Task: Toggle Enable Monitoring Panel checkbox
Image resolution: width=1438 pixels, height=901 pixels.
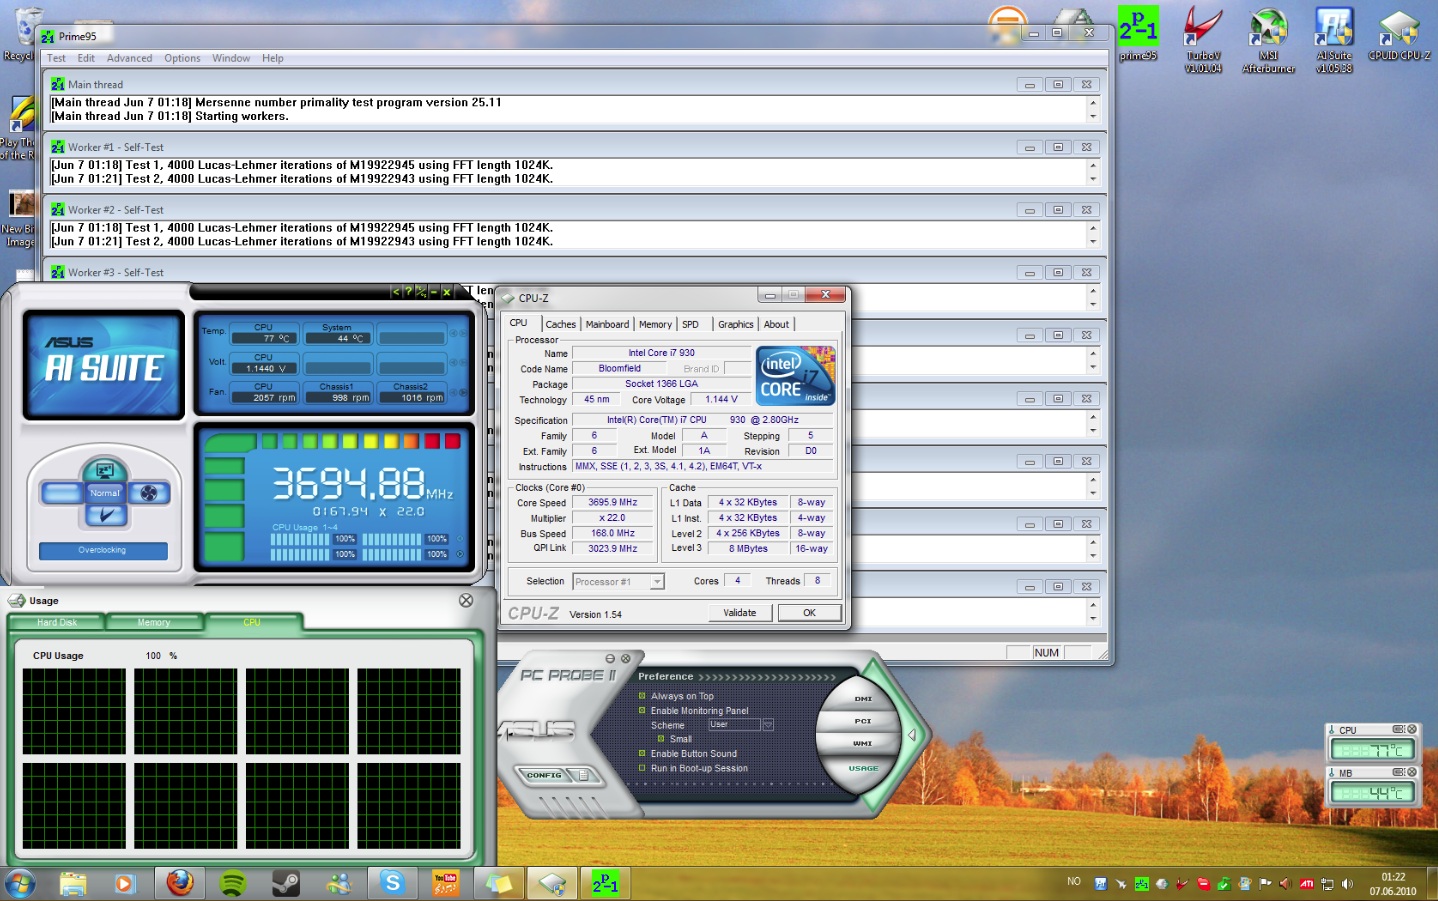Action: click(642, 710)
